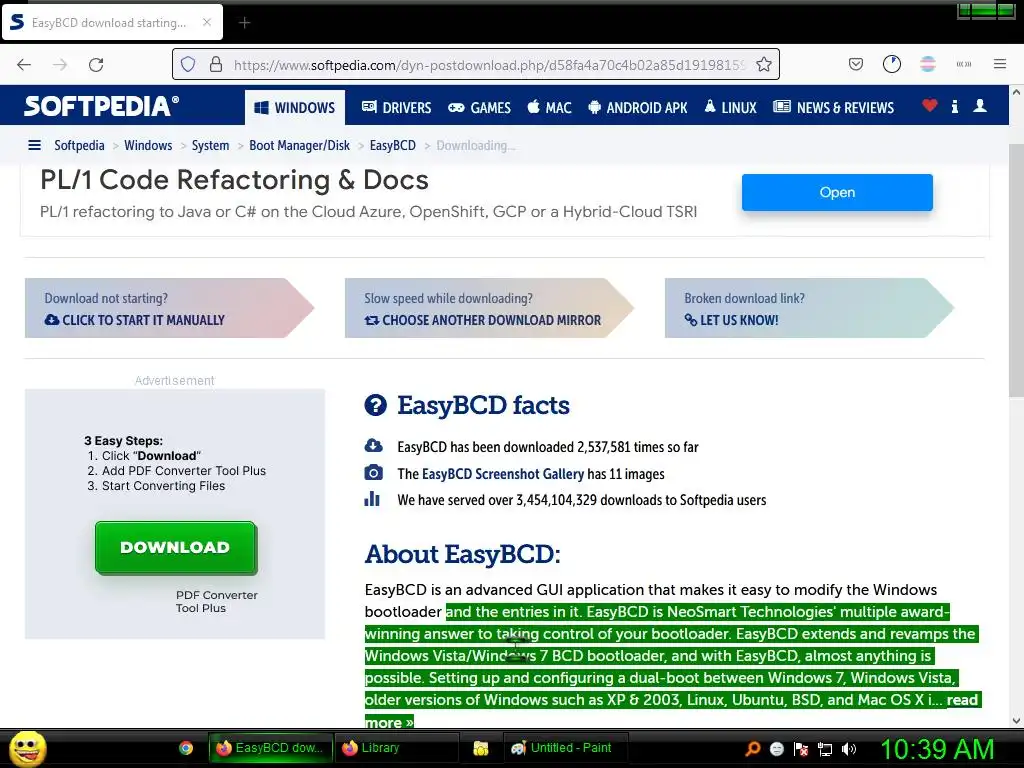Close the EasyBCD download tab

[206, 22]
